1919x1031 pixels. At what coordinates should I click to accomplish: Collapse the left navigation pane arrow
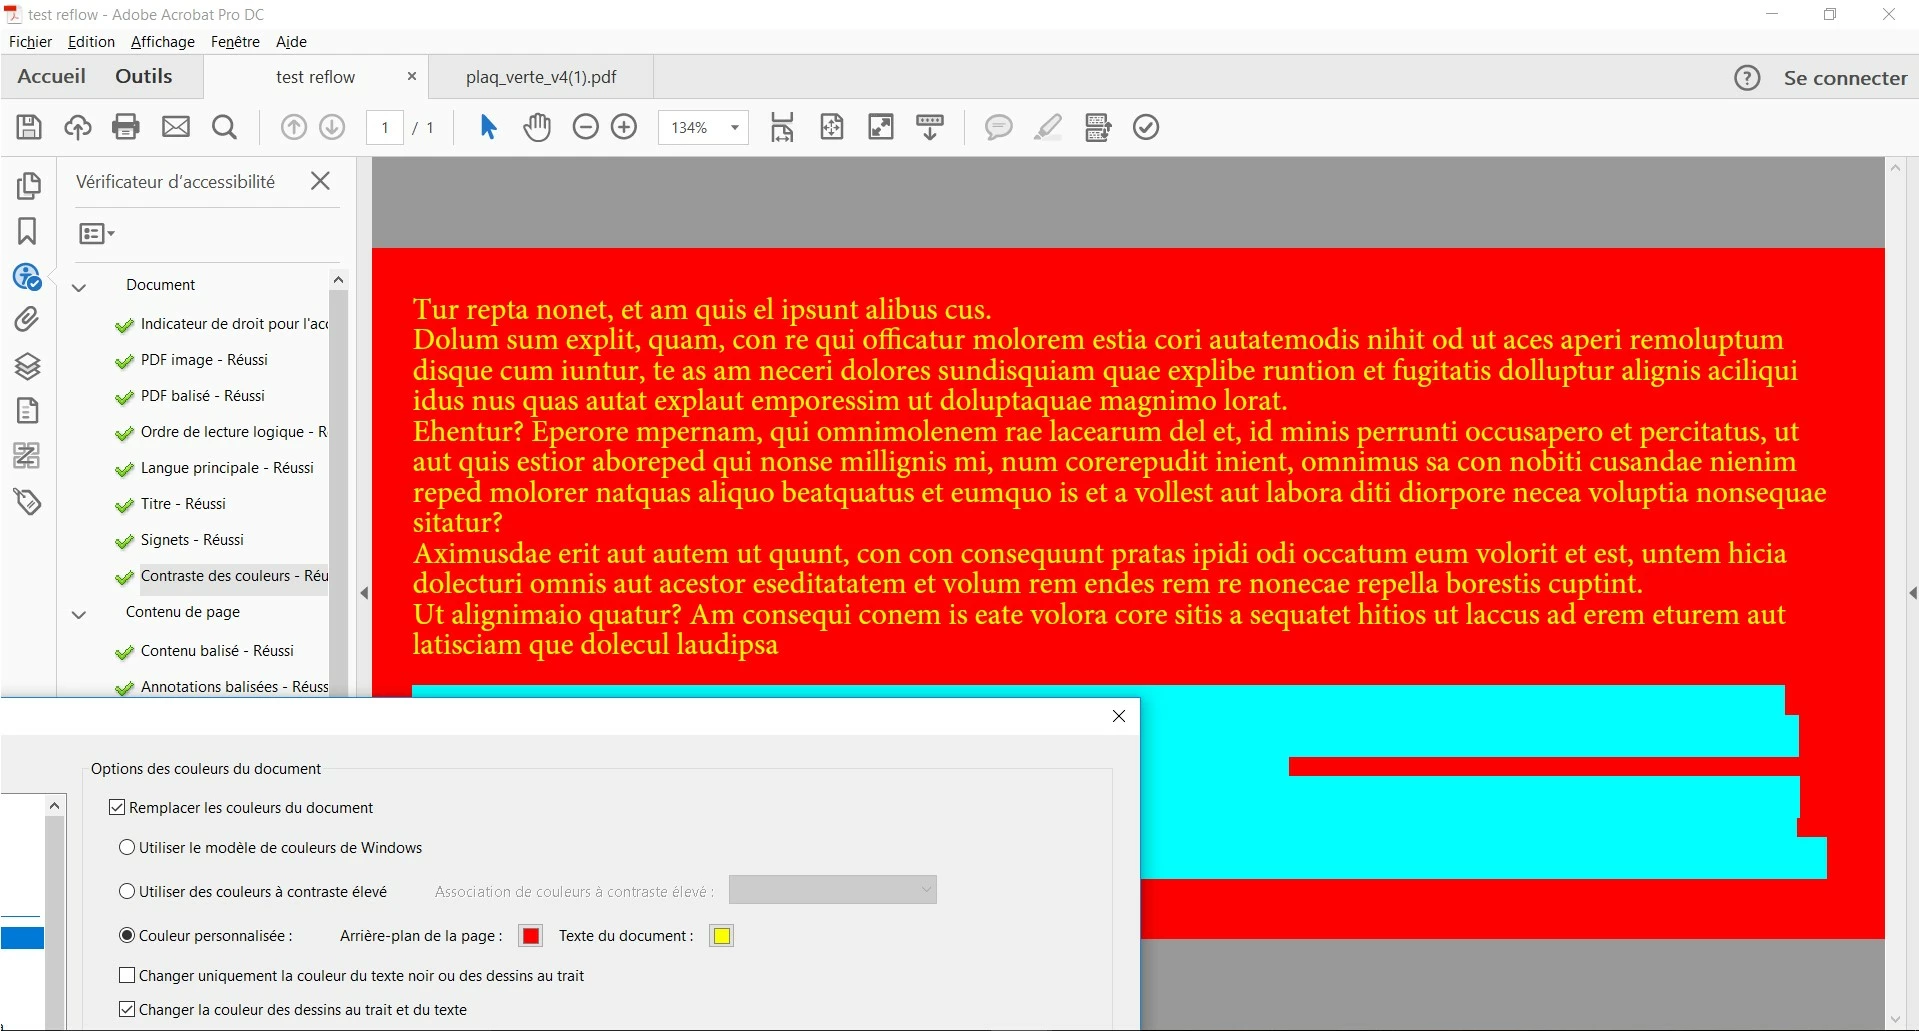(364, 593)
